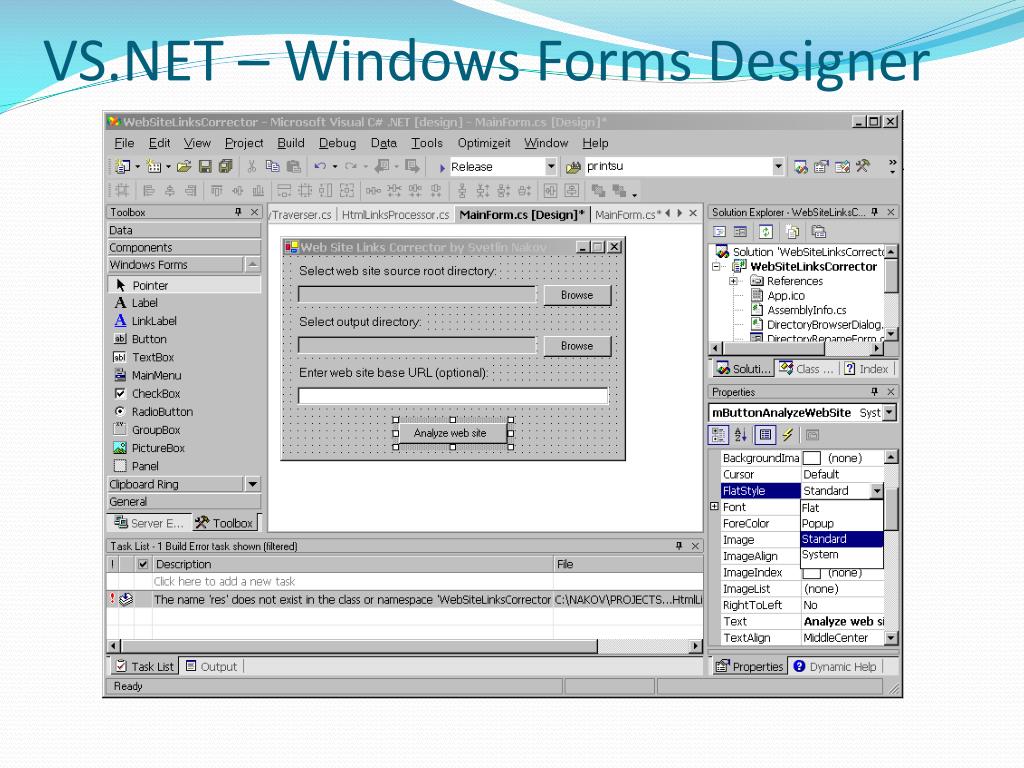Image resolution: width=1024 pixels, height=768 pixels.
Task: Click the Paste clipboard icon
Action: pos(294,167)
